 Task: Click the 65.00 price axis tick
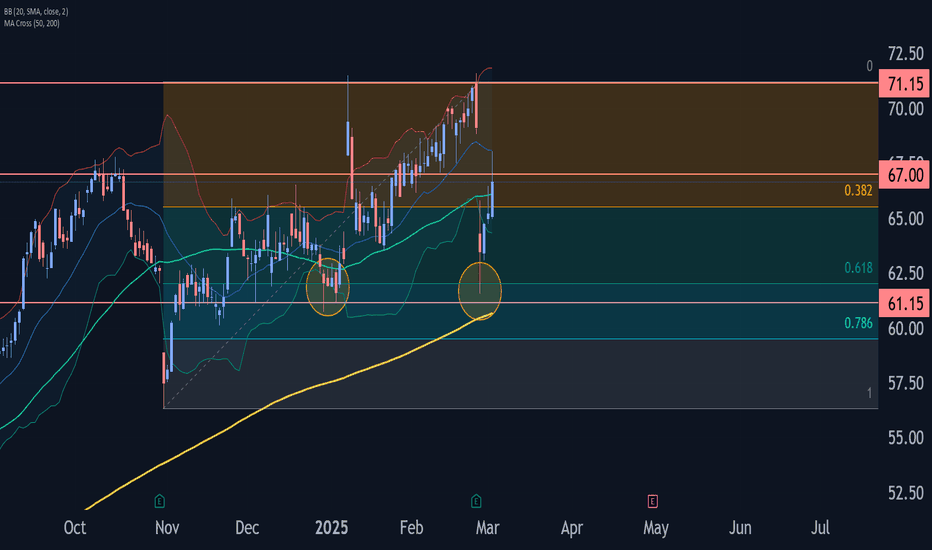(x=906, y=219)
